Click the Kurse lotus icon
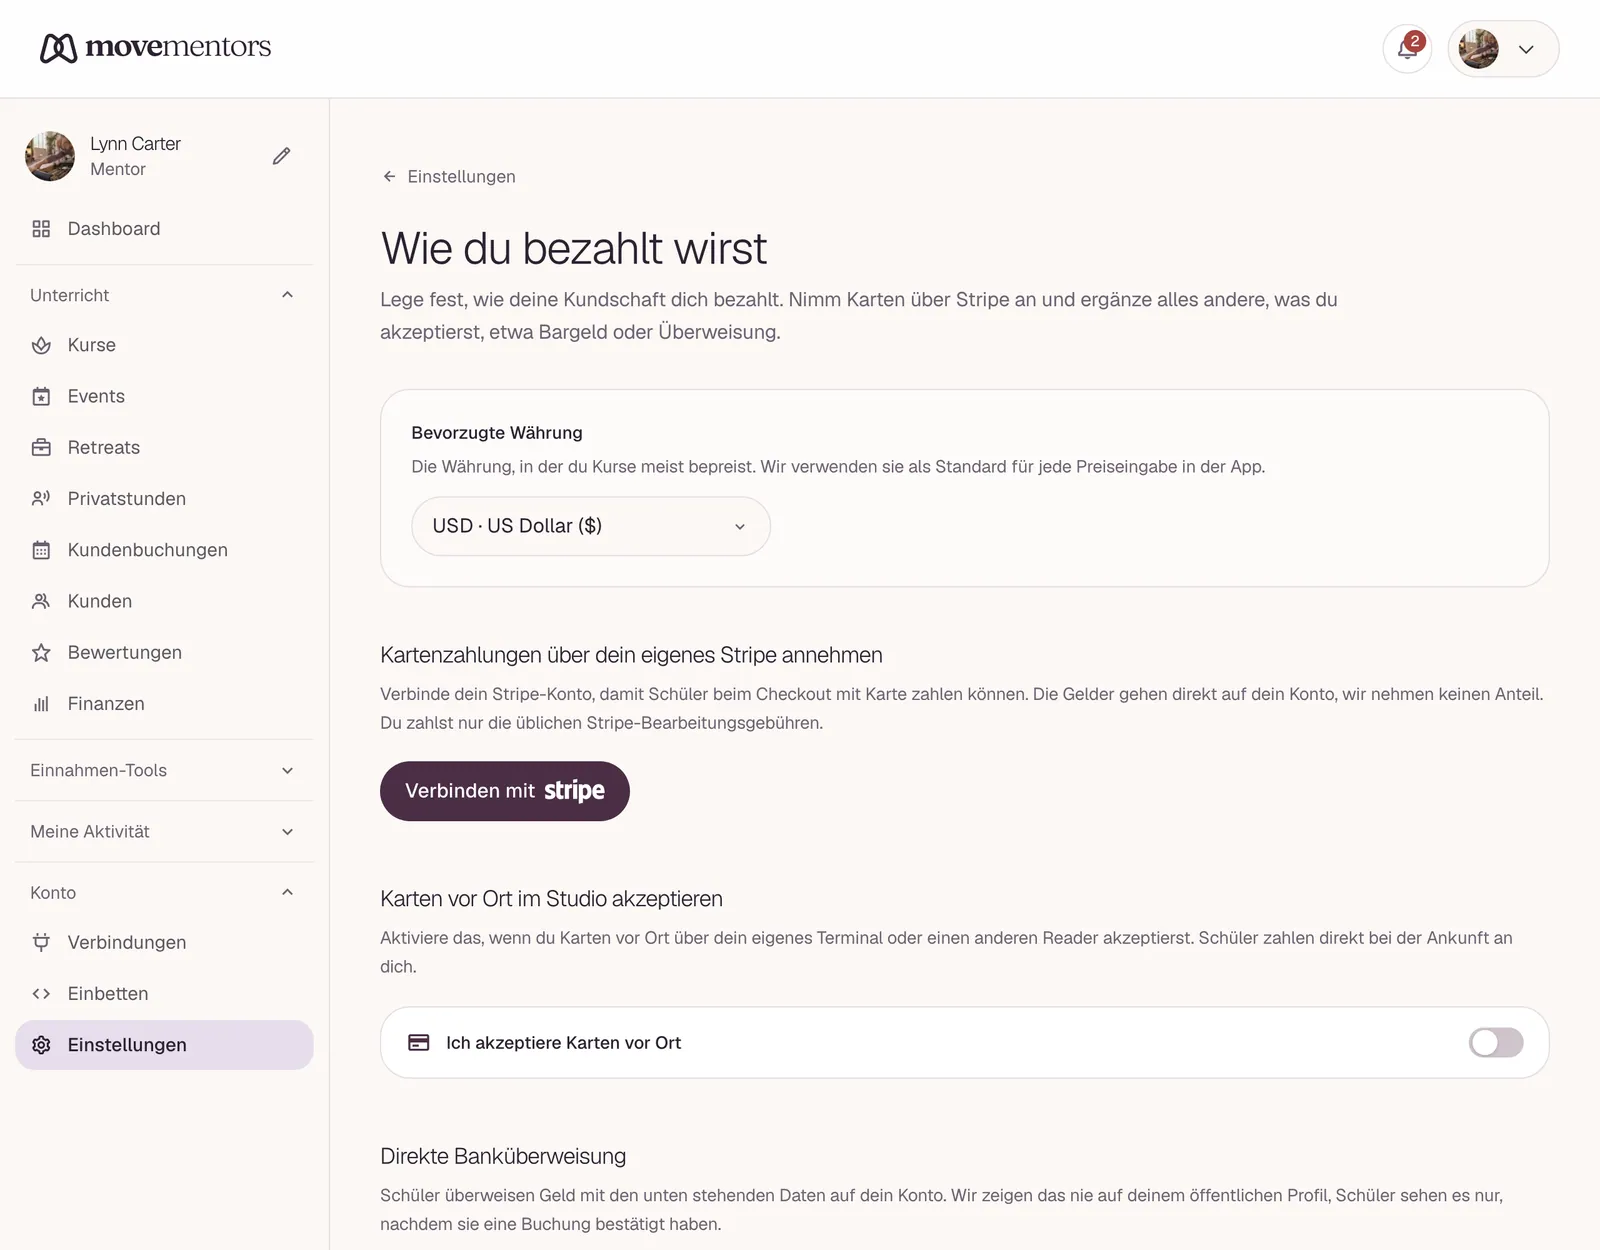The image size is (1600, 1250). coord(41,345)
